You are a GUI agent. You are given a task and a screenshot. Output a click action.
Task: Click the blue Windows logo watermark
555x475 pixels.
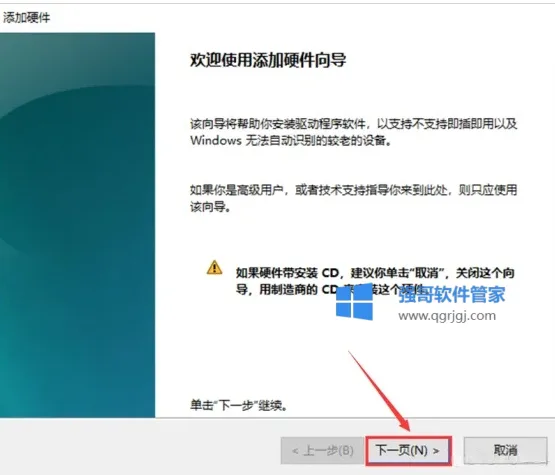[x=354, y=302]
